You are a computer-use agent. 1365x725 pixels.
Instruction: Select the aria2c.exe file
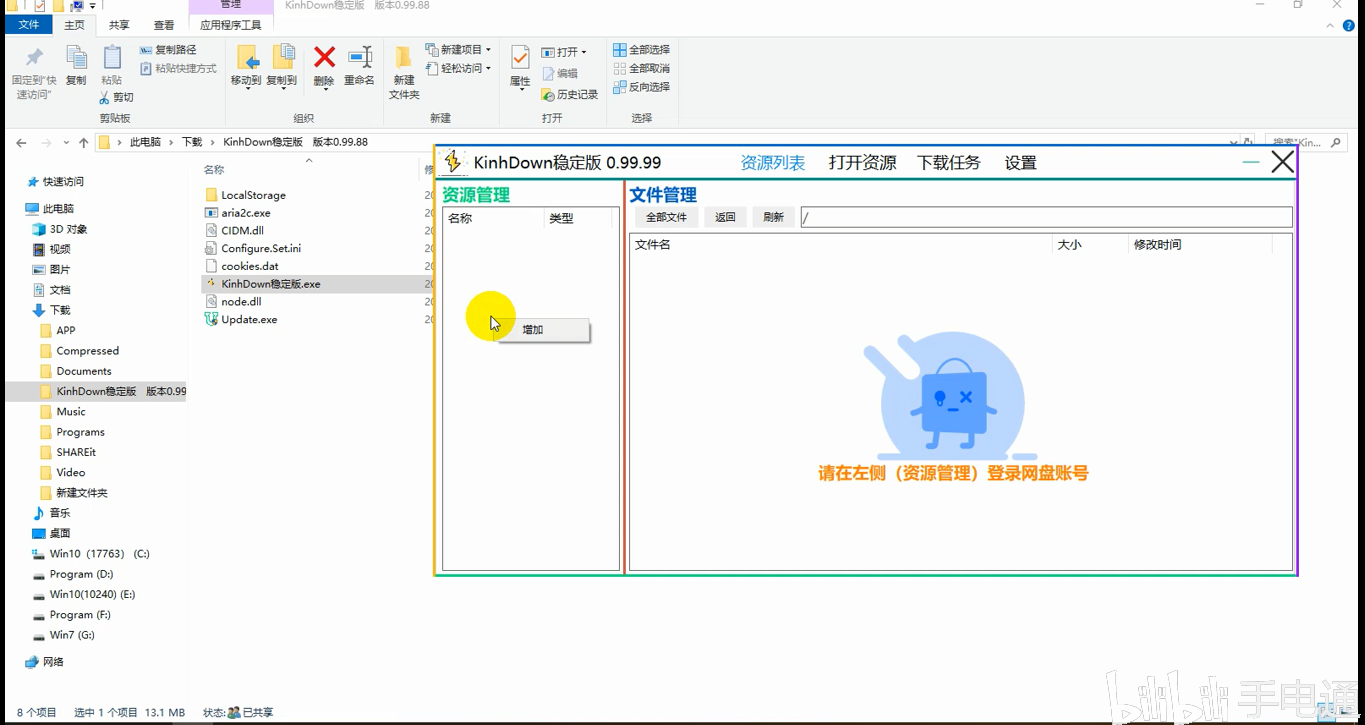tap(237, 213)
